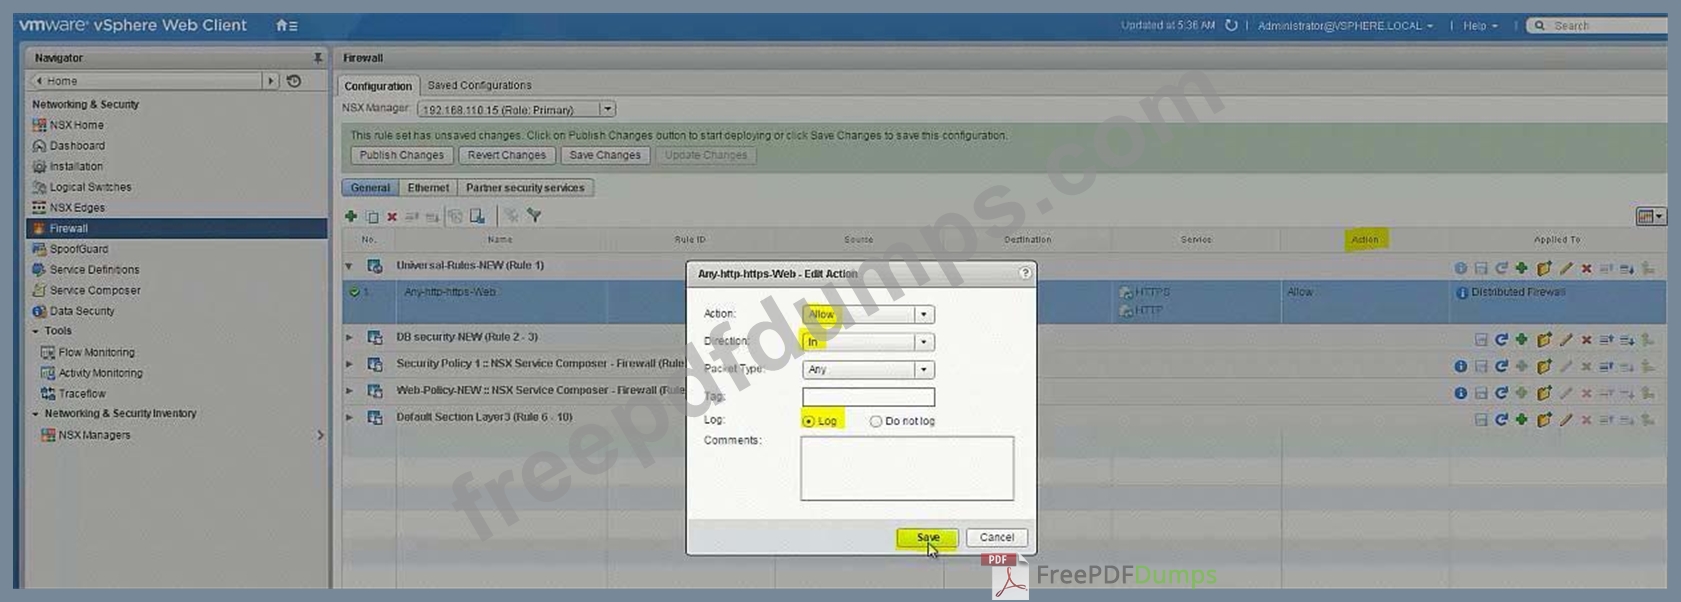Image resolution: width=1681 pixels, height=602 pixels.
Task: Click Save Changes button
Action: pyautogui.click(x=605, y=155)
